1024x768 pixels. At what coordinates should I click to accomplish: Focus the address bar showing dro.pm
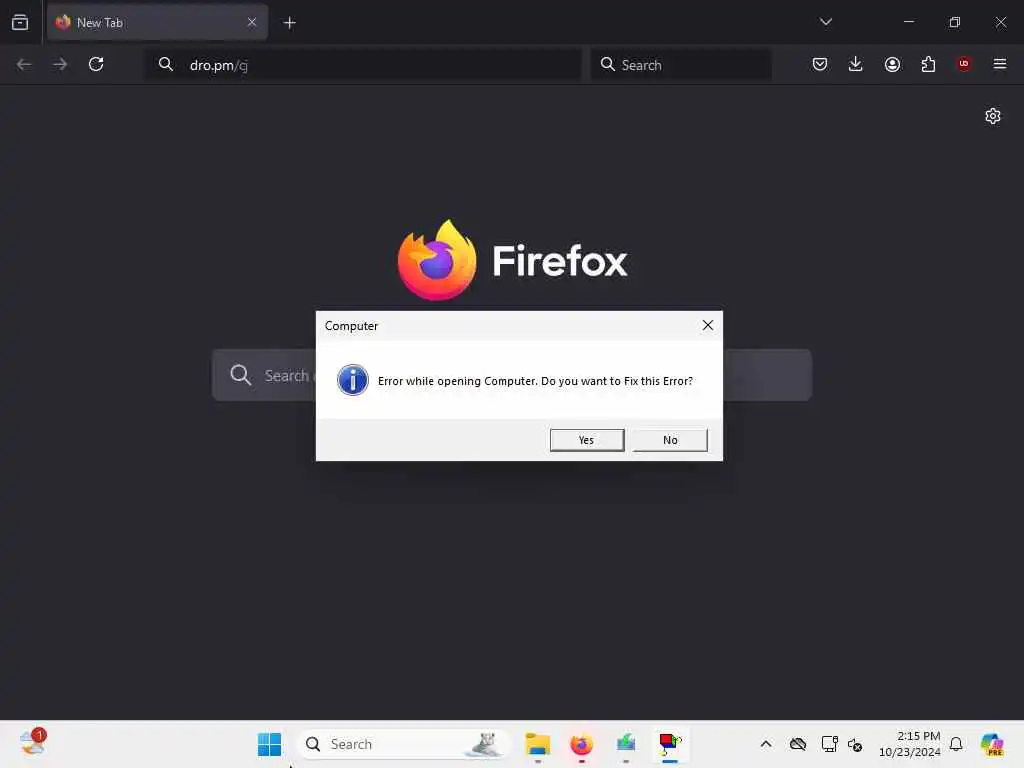(x=363, y=65)
